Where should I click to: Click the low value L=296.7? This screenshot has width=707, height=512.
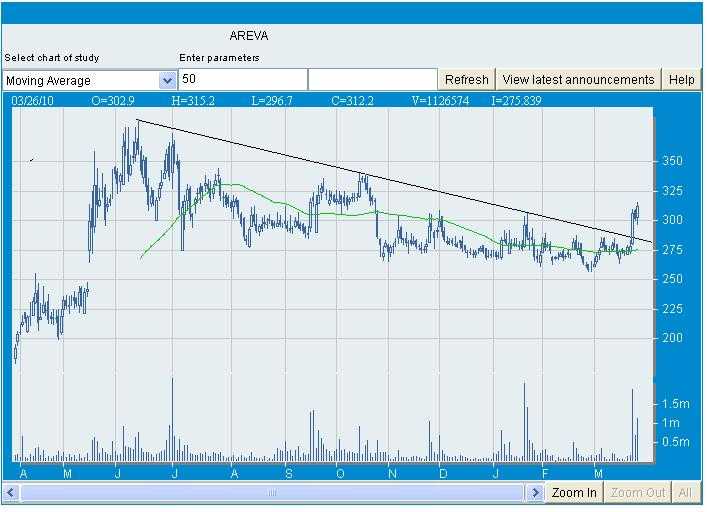point(272,101)
